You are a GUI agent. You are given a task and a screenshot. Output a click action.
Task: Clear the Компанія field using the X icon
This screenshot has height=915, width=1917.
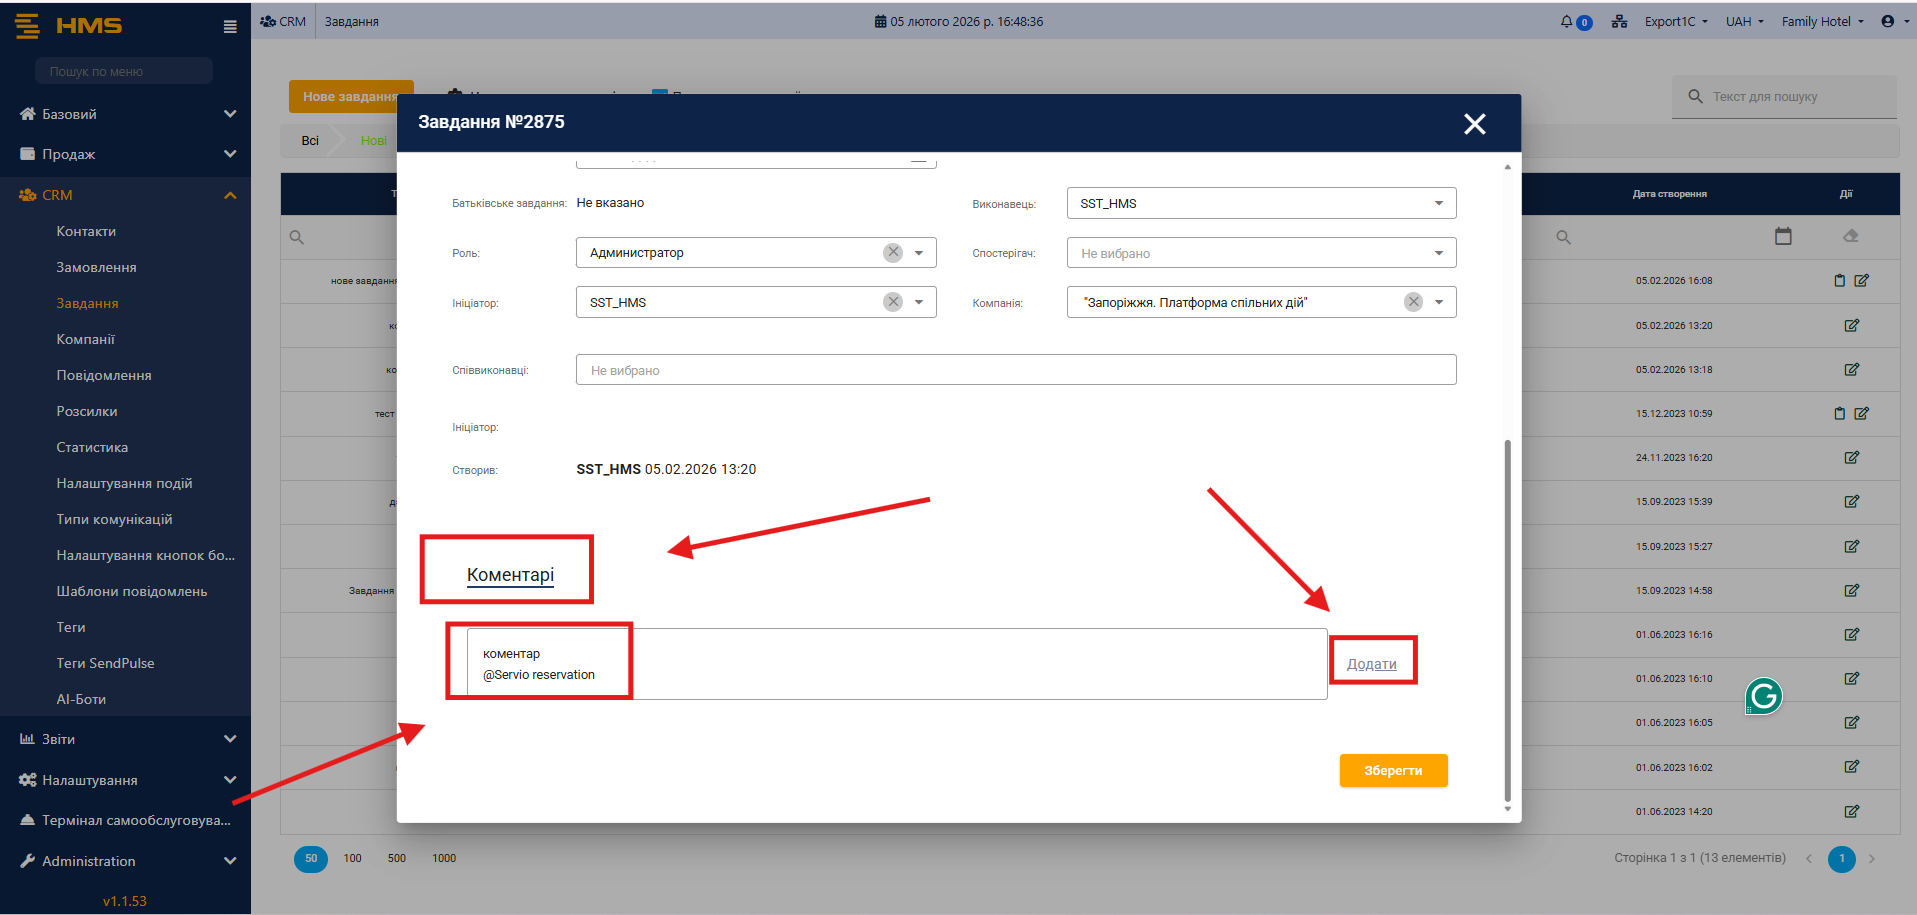coord(1413,302)
